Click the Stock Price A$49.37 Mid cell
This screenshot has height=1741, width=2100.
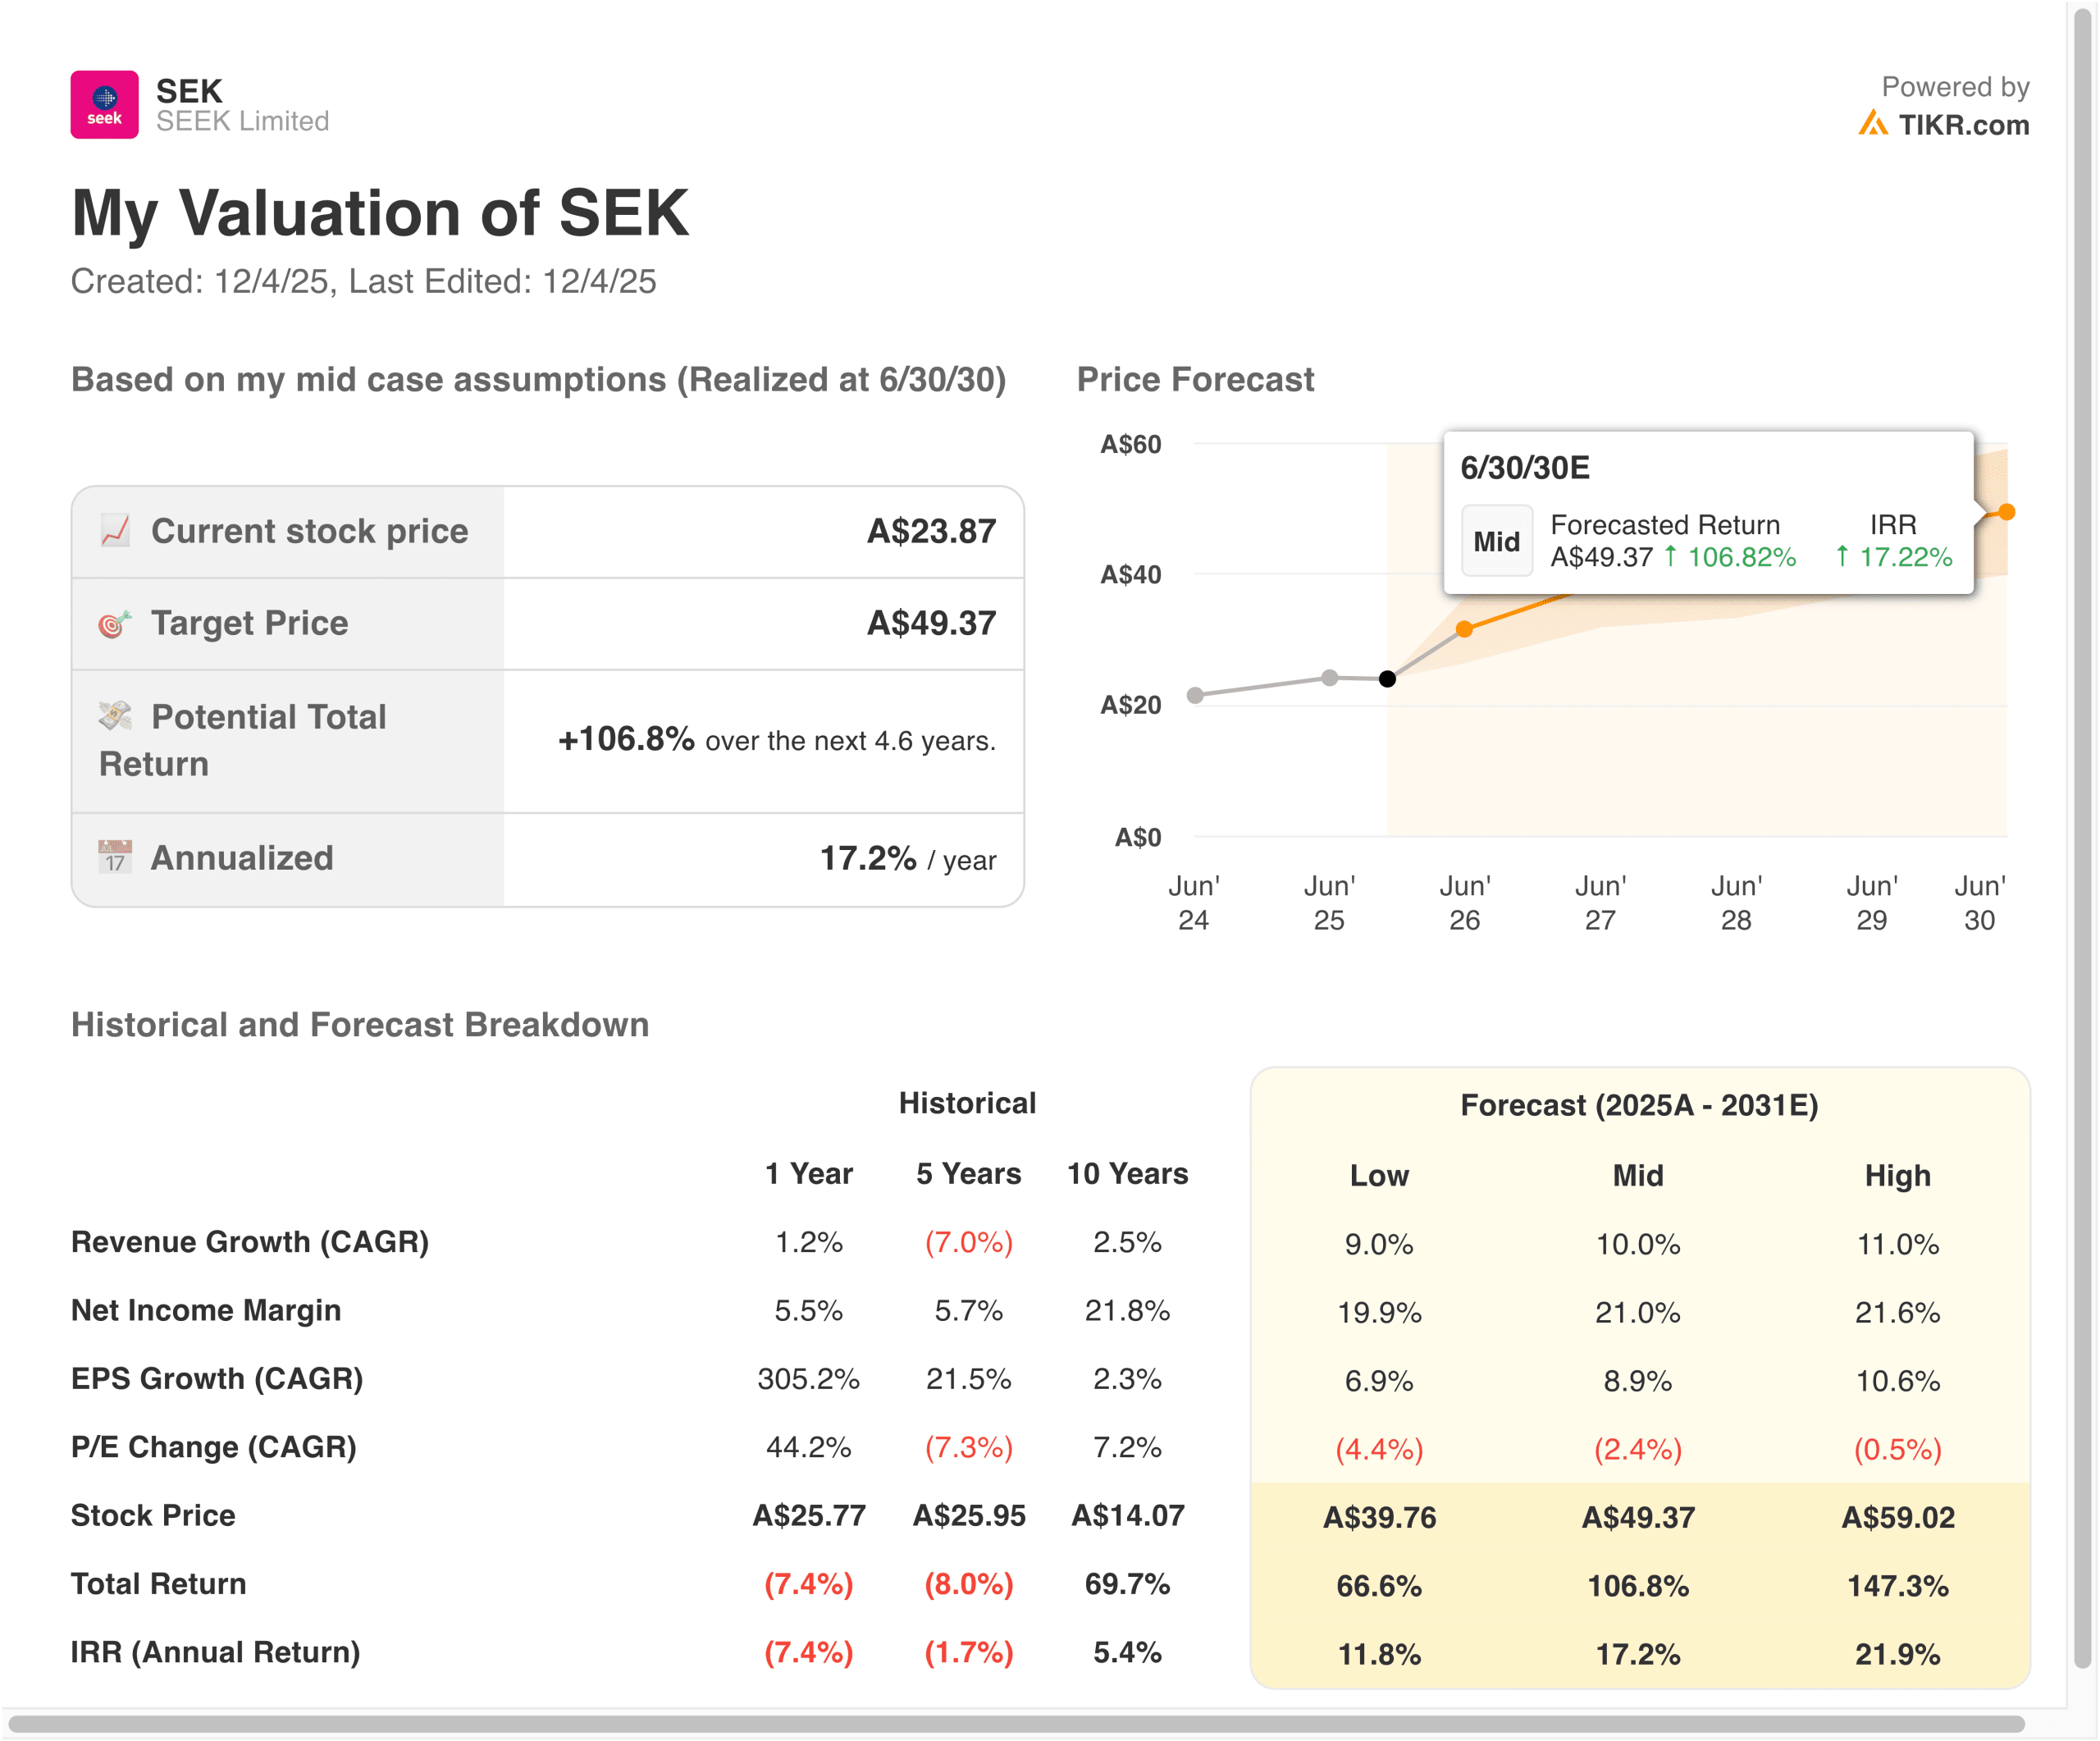click(x=1638, y=1517)
